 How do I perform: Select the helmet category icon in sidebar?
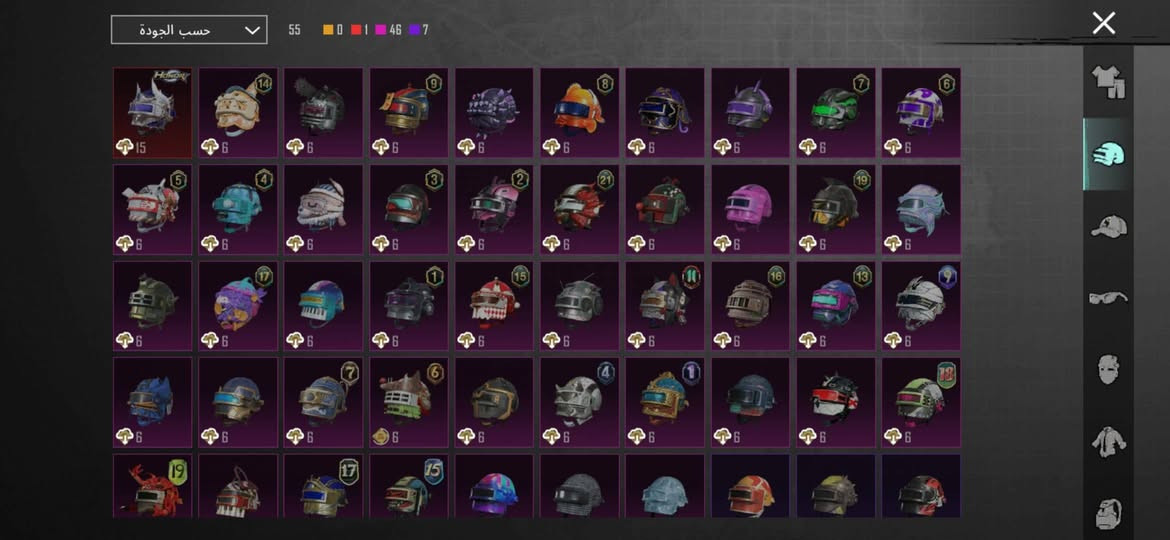[x=1108, y=154]
